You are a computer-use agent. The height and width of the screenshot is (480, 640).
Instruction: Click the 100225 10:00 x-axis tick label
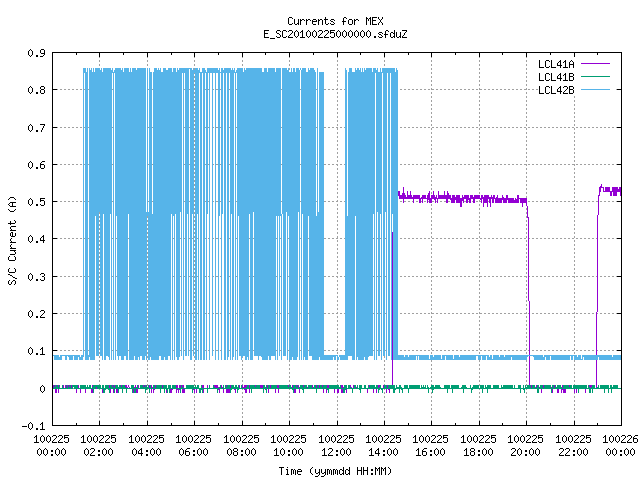288,445
